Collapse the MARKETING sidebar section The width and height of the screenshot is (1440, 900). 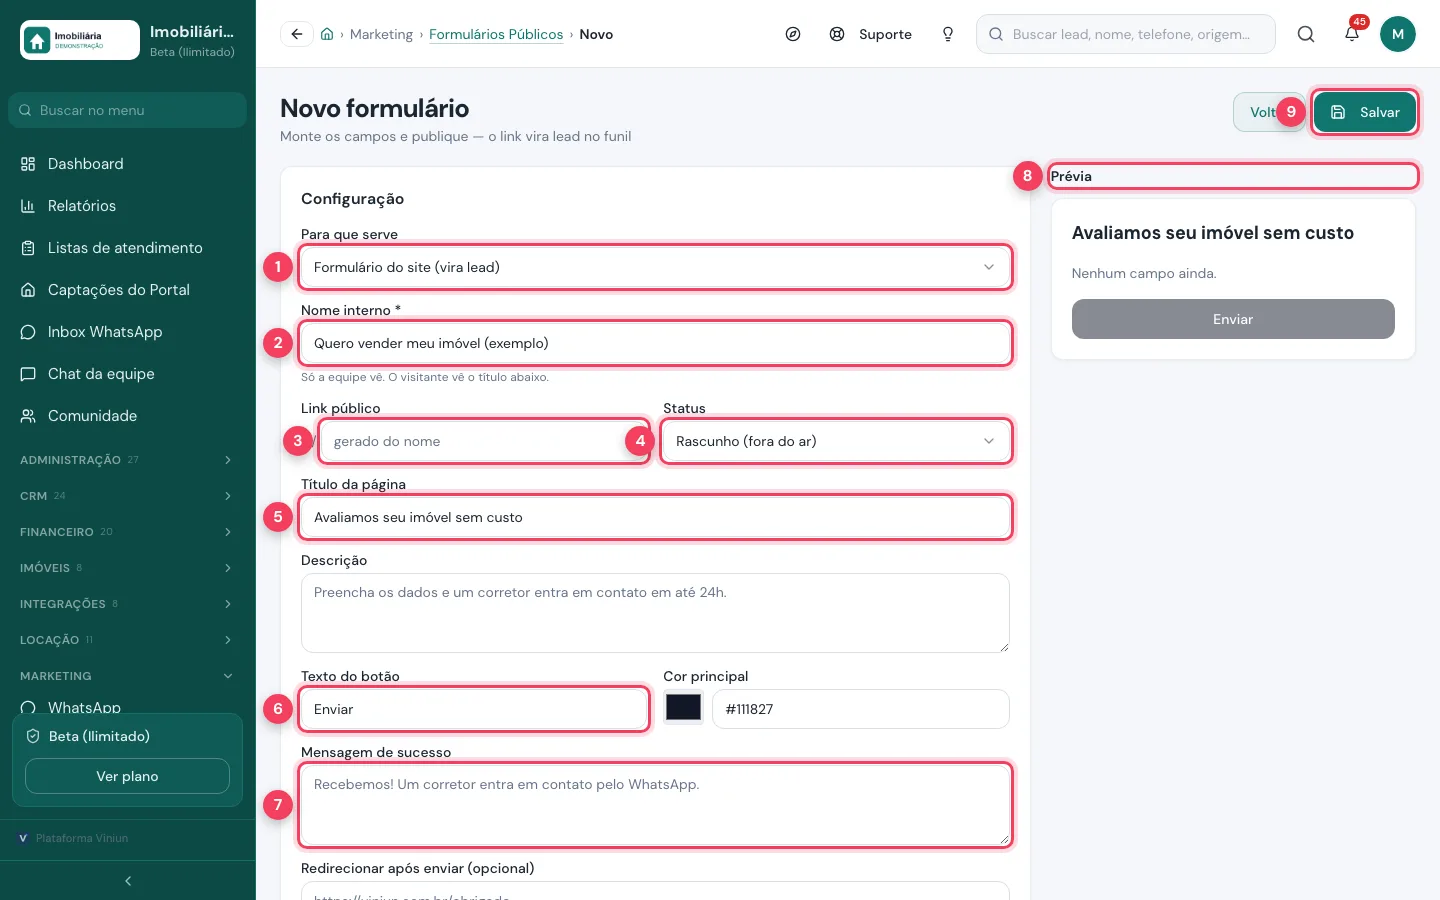(x=127, y=676)
